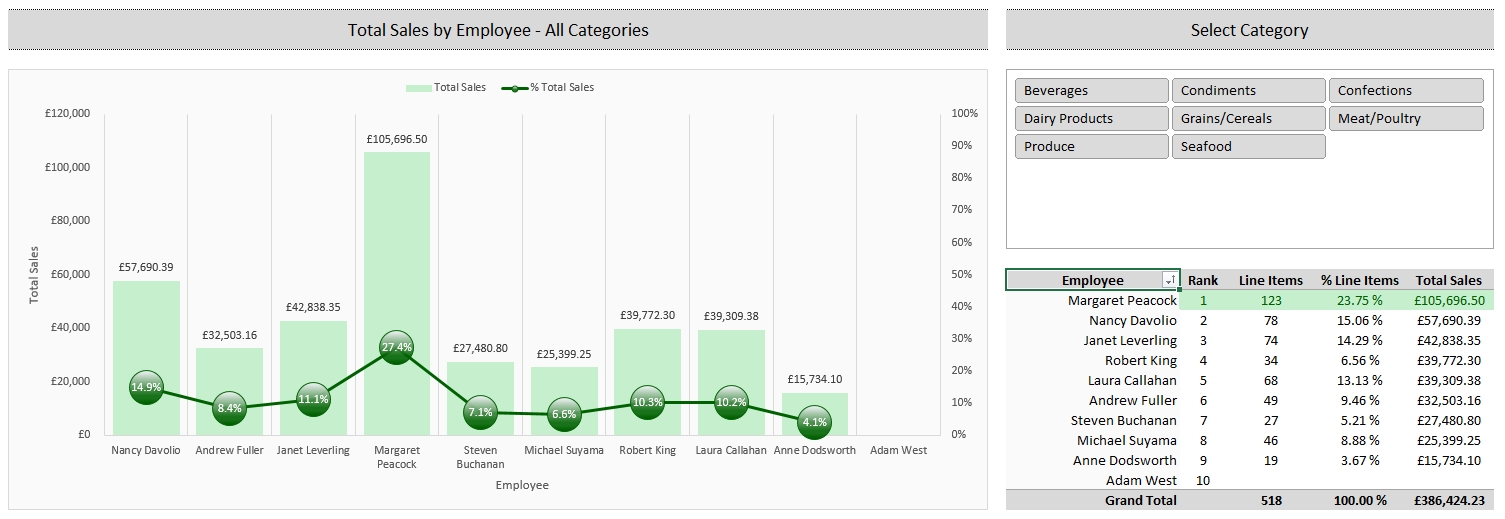The image size is (1505, 519).
Task: Filter sales by Seafood category
Action: (x=1248, y=147)
